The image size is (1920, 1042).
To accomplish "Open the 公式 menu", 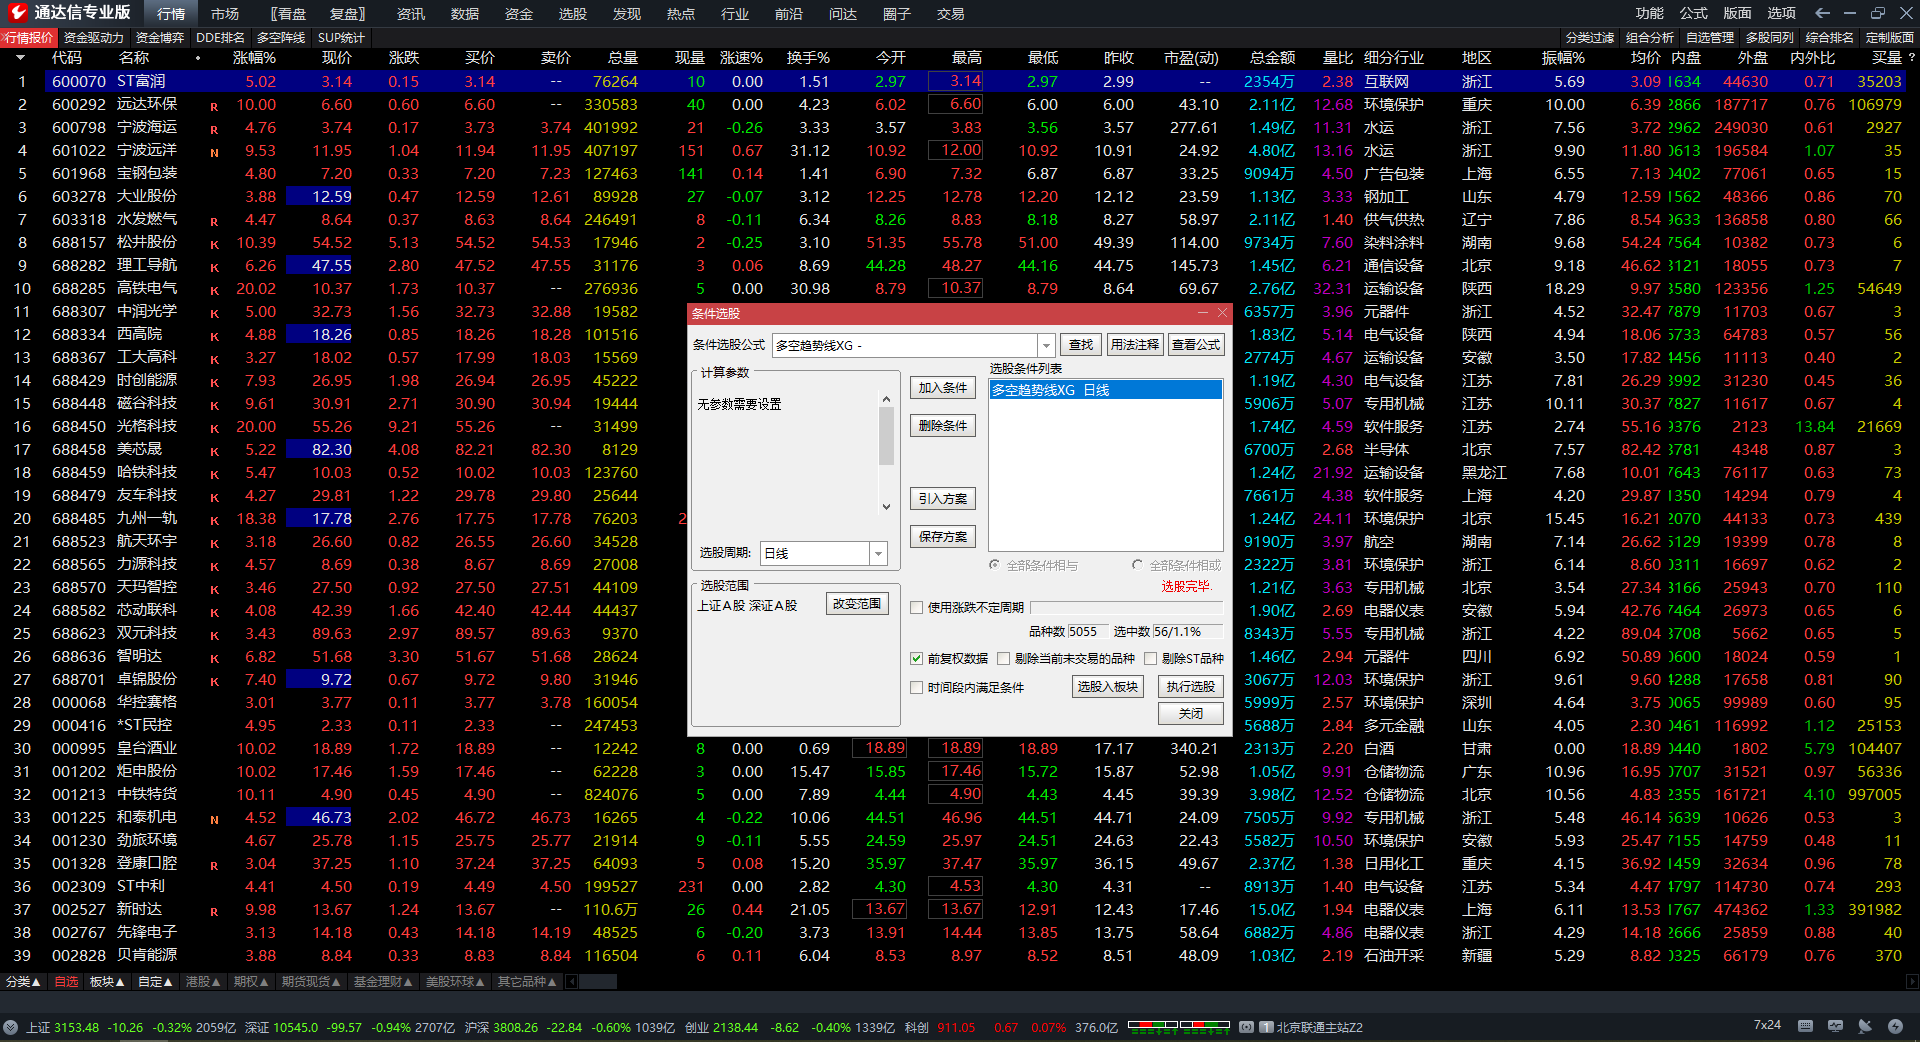I will click(1693, 13).
